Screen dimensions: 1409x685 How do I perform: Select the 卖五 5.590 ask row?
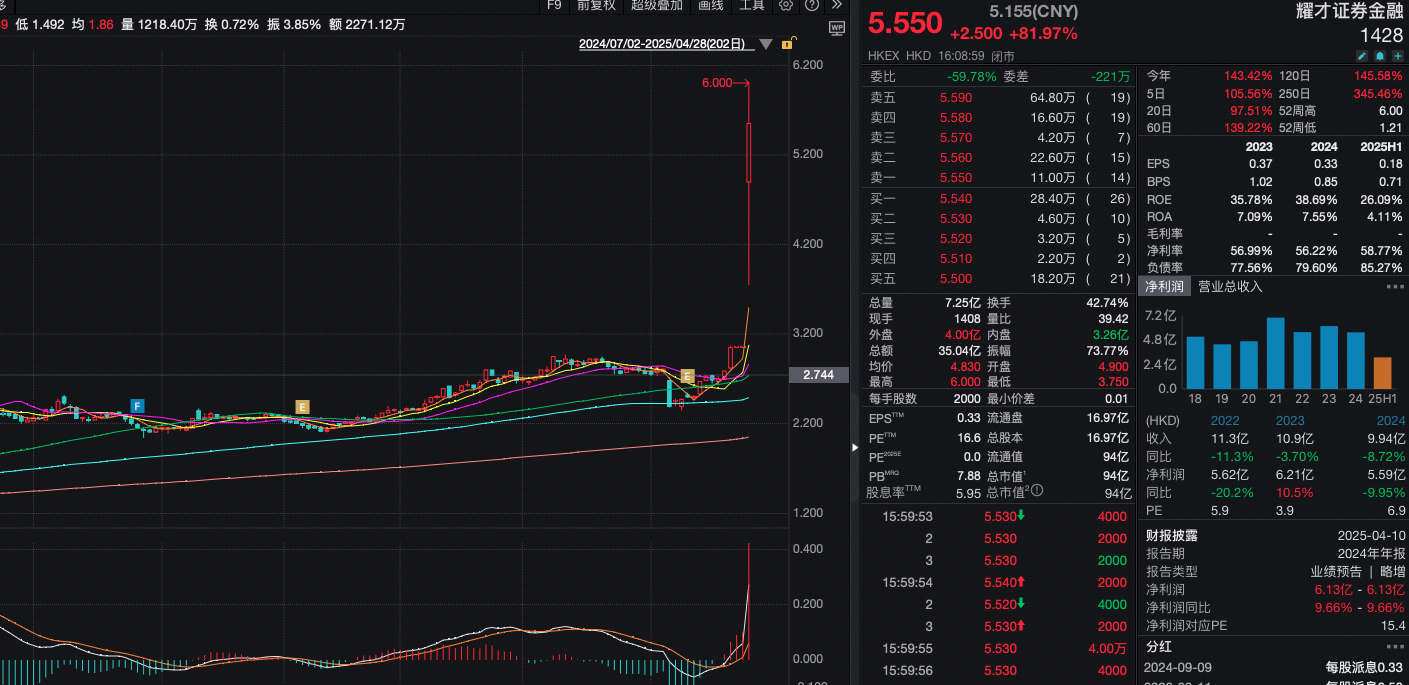click(1000, 98)
